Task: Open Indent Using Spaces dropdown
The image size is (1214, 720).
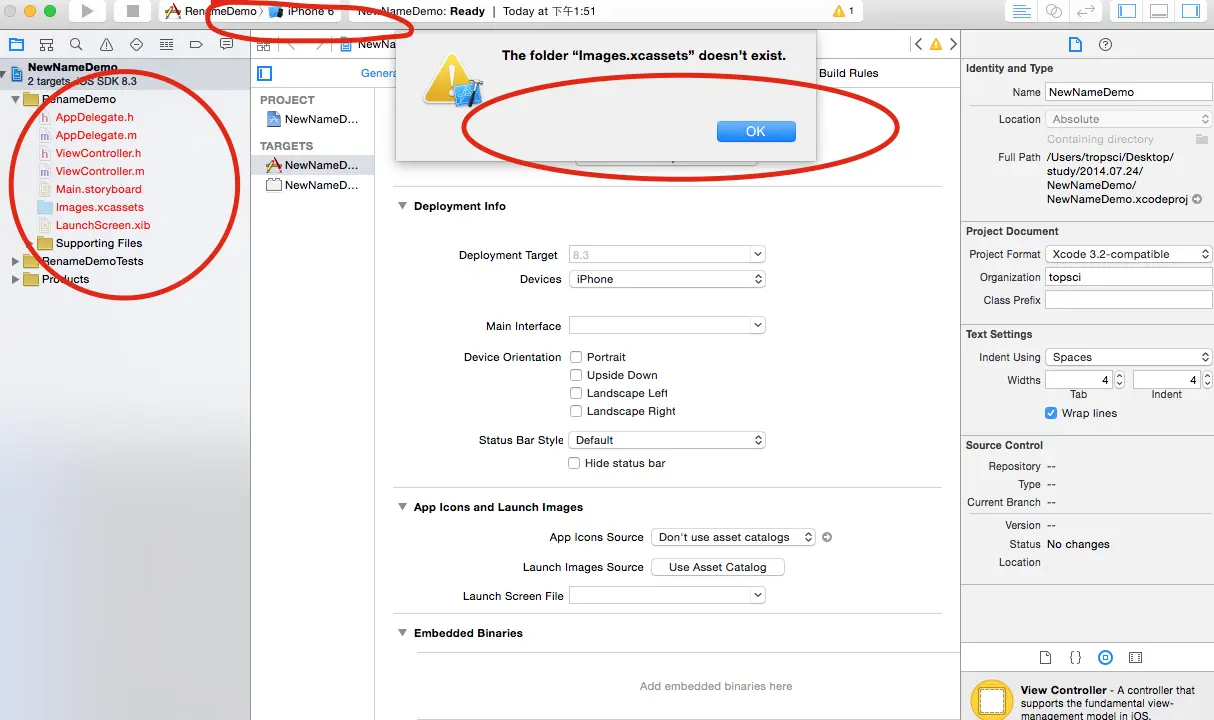Action: click(1129, 357)
